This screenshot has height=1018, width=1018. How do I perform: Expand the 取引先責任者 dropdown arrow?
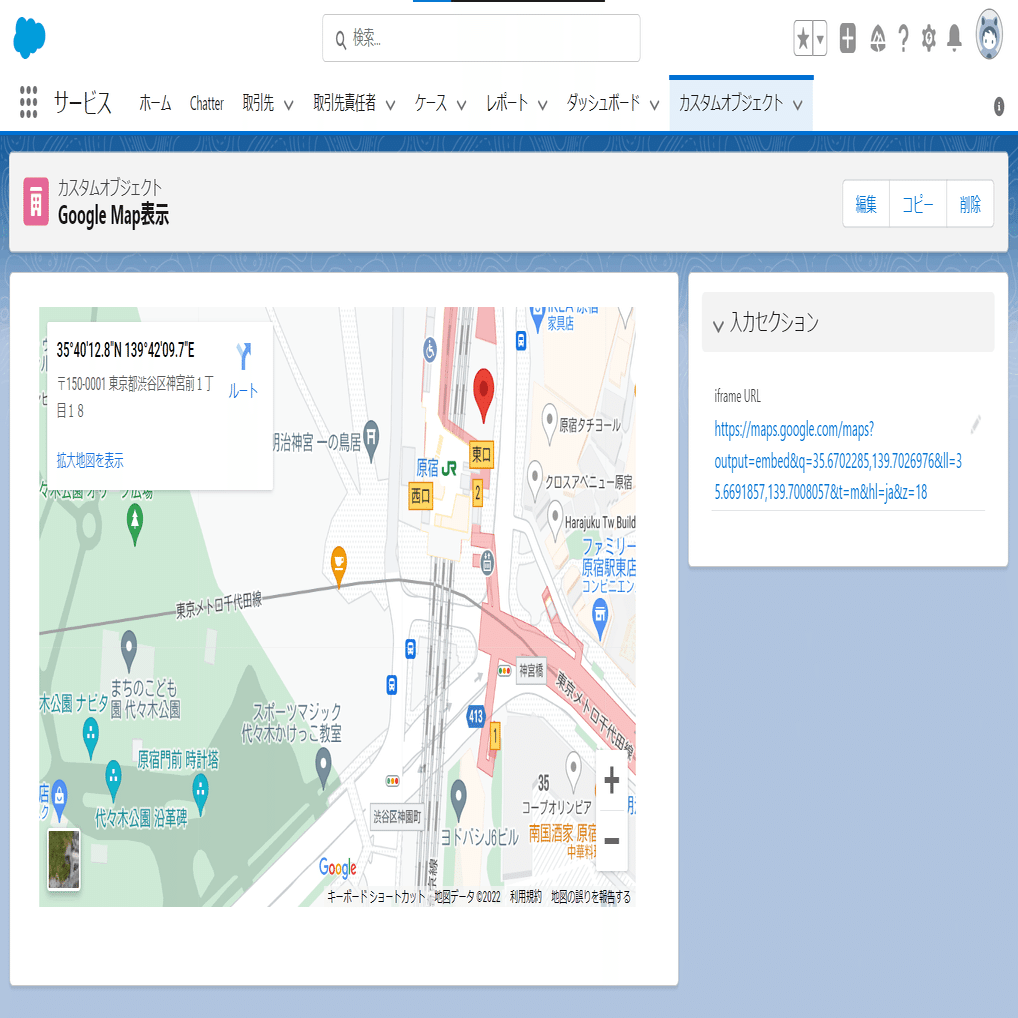(x=390, y=105)
